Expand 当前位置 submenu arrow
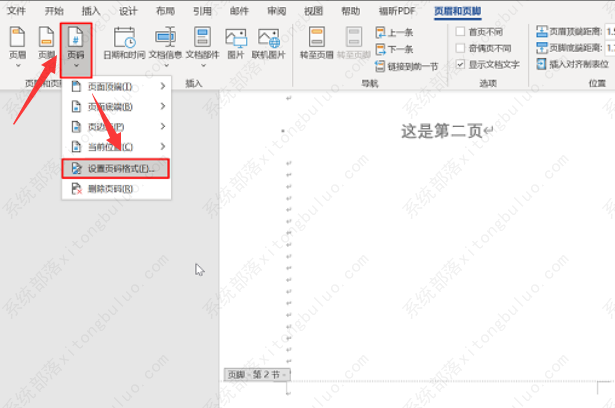 [x=163, y=146]
